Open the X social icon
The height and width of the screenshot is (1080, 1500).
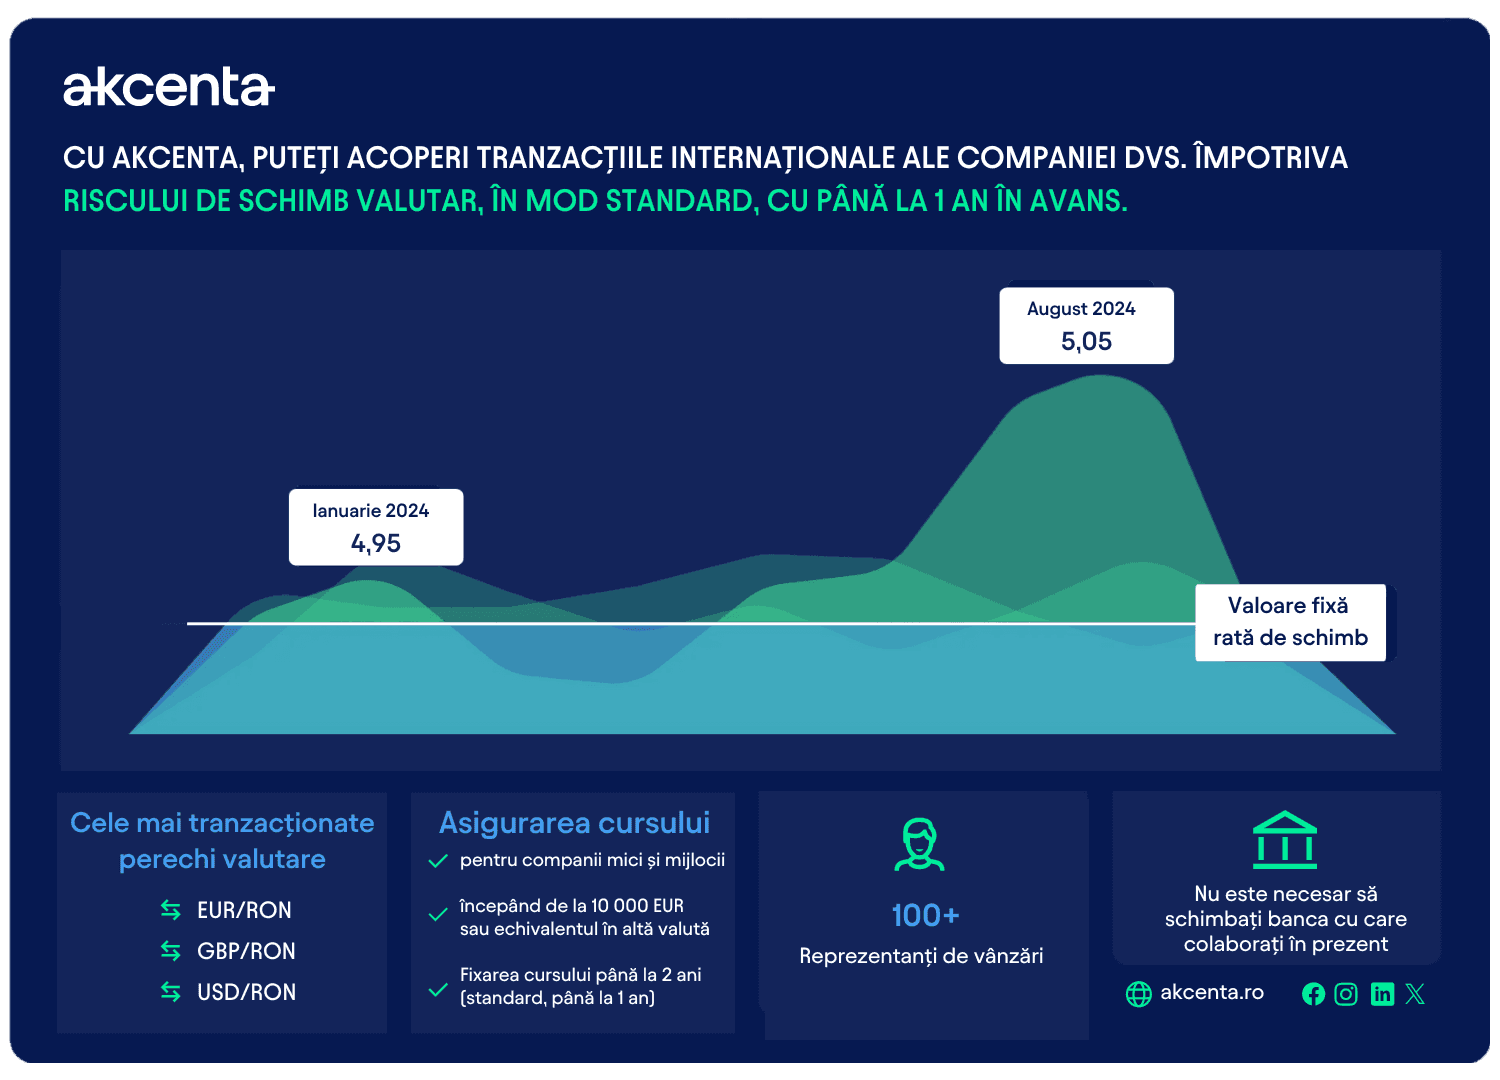[1415, 994]
